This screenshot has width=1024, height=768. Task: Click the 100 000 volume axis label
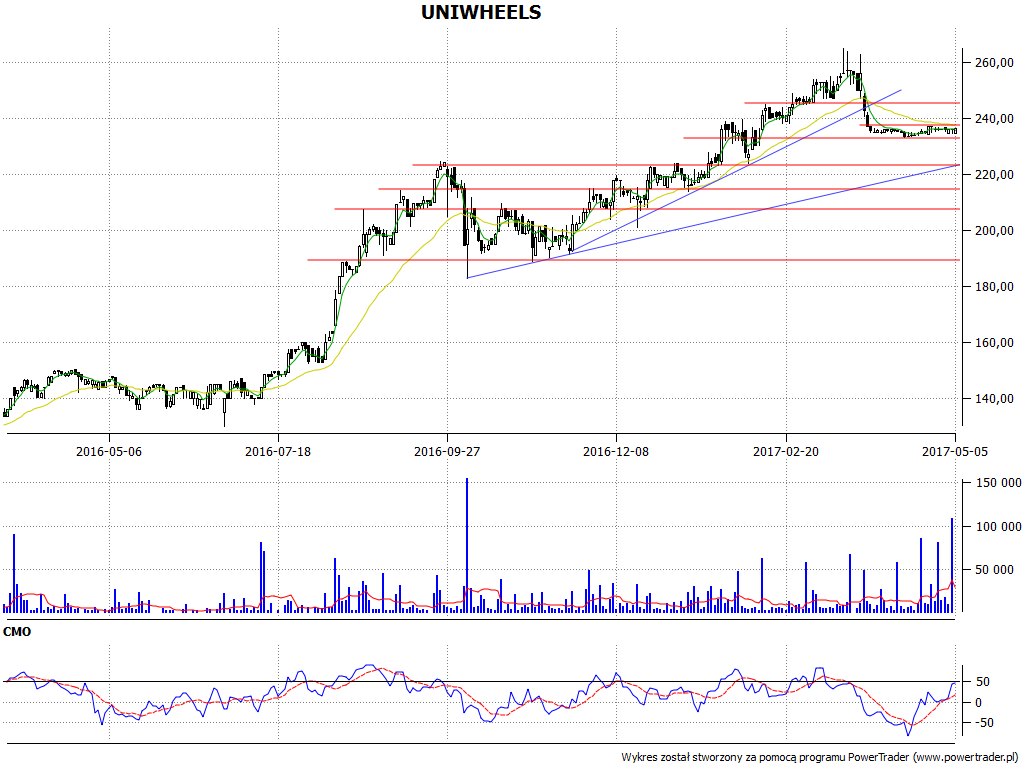click(998, 527)
